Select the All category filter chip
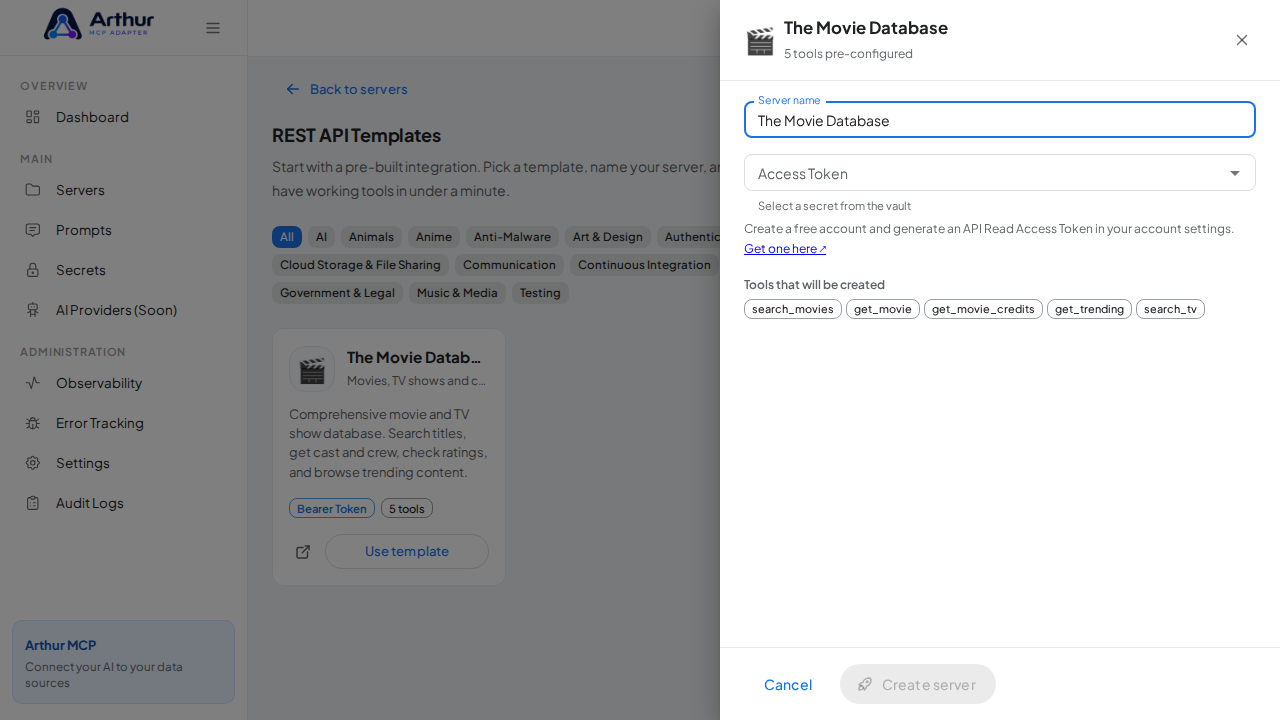Image resolution: width=1280 pixels, height=720 pixels. pyautogui.click(x=287, y=237)
